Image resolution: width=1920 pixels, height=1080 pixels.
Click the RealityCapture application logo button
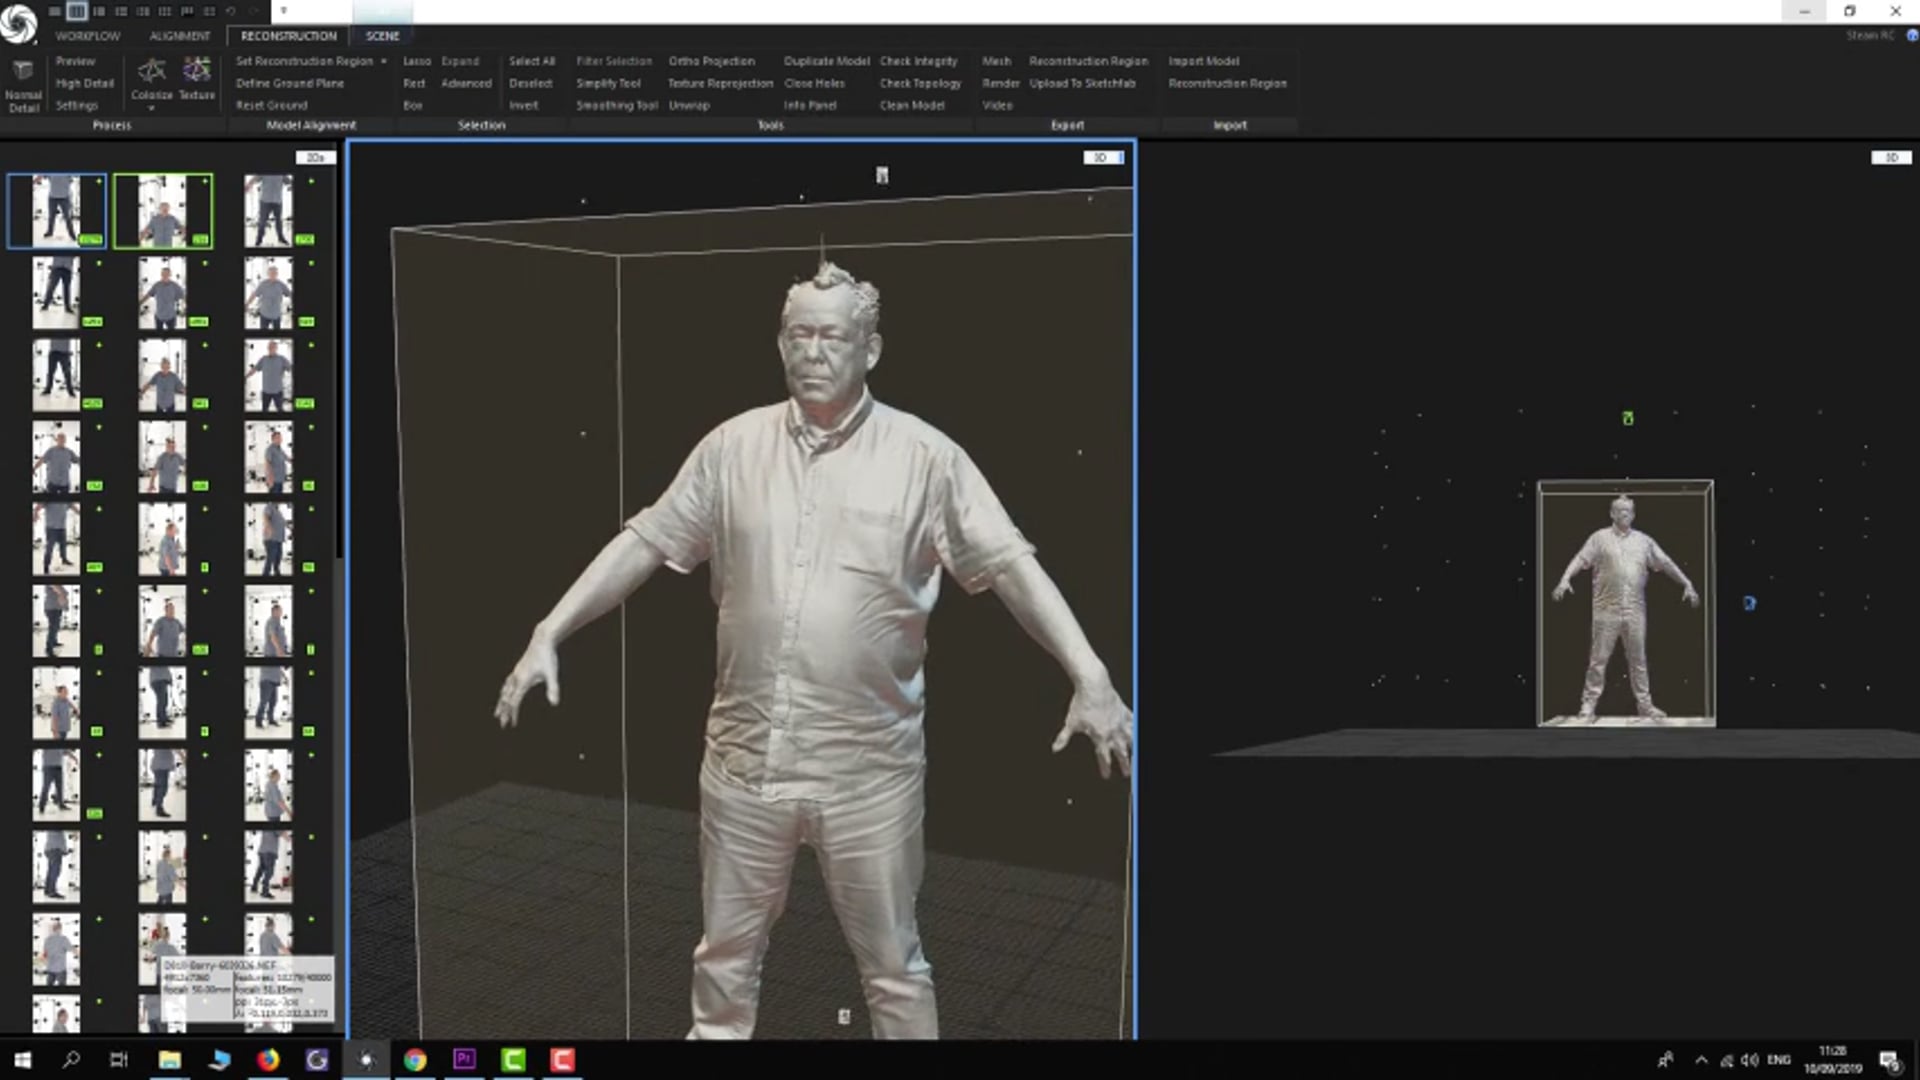click(18, 23)
